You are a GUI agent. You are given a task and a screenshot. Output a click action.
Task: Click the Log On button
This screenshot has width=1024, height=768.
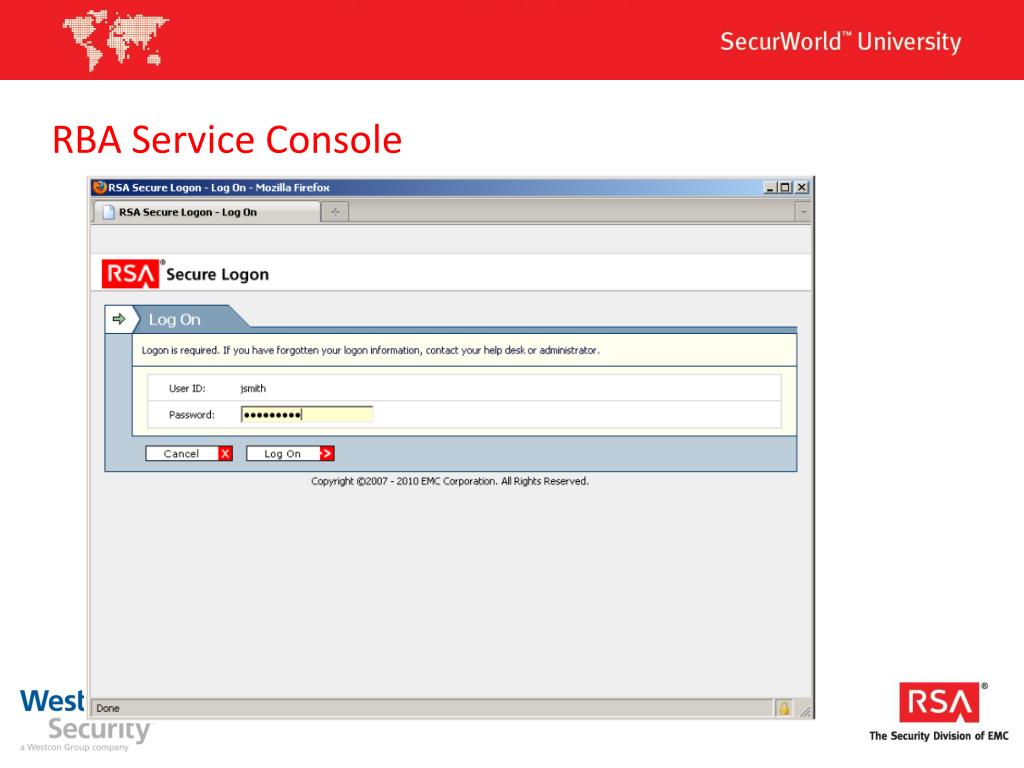pos(290,453)
